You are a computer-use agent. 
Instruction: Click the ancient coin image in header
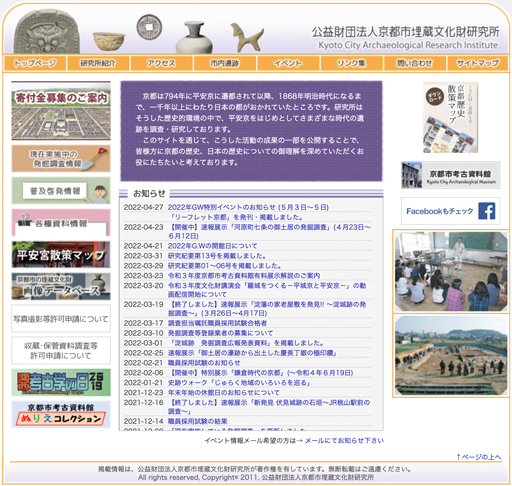tap(149, 27)
